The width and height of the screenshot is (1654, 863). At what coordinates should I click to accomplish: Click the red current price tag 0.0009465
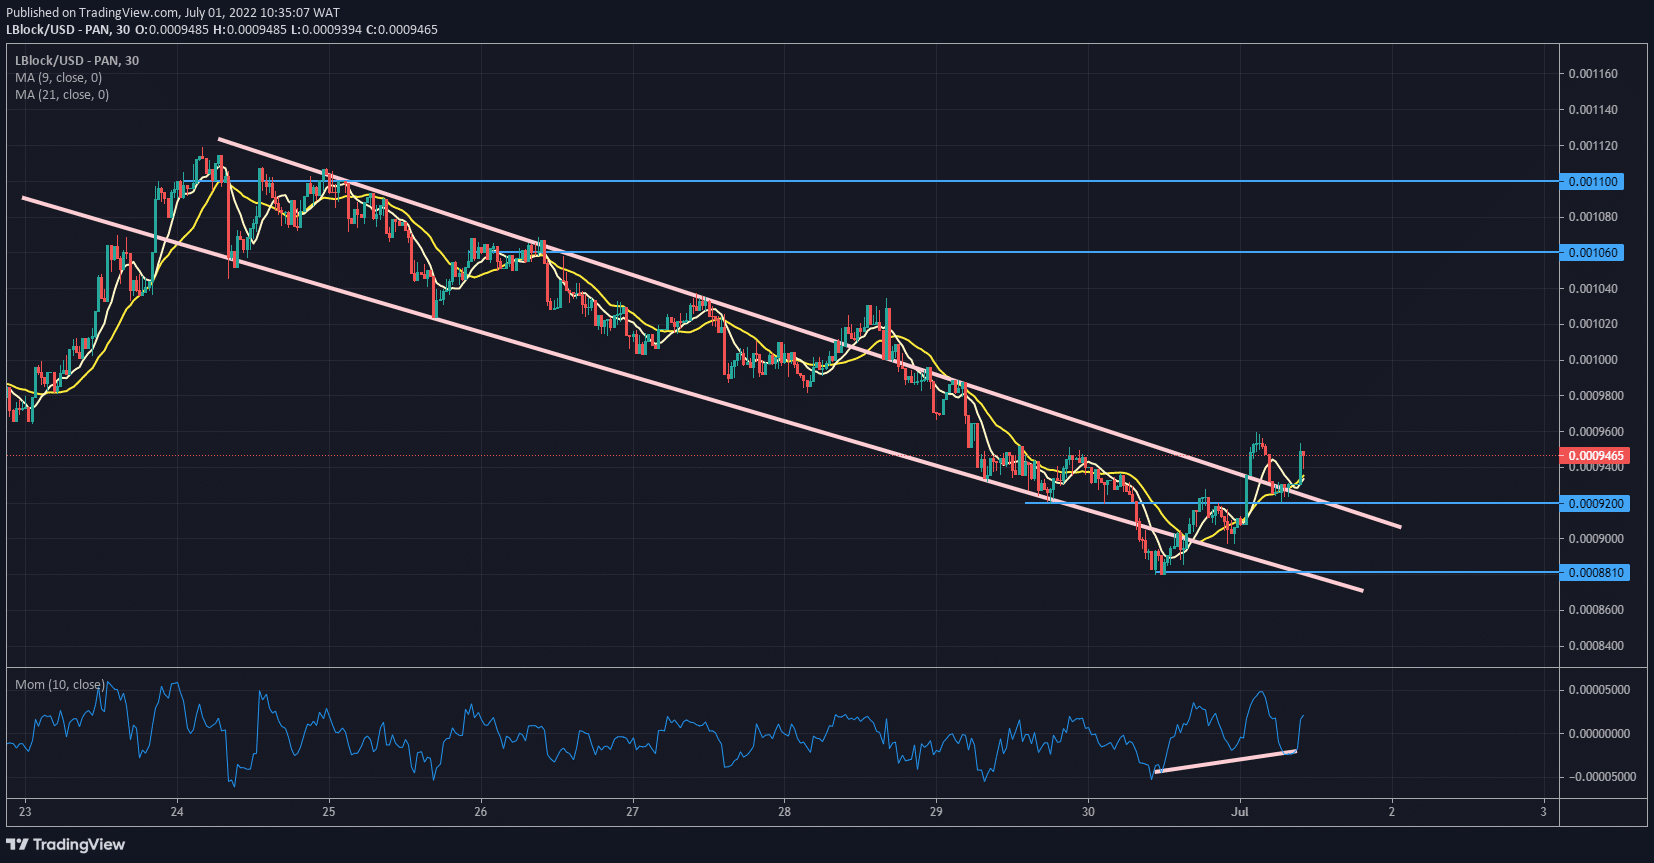[1596, 456]
